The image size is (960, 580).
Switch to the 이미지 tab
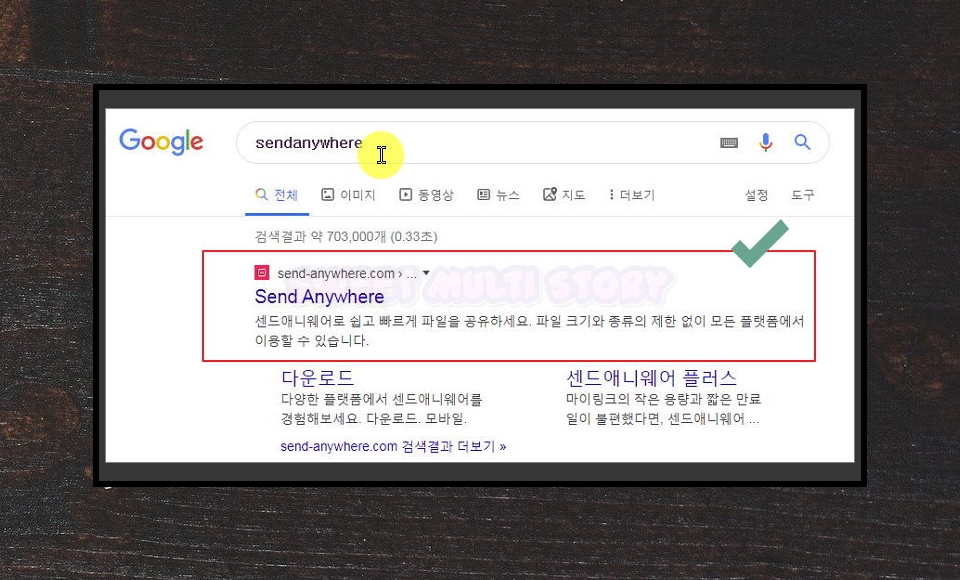click(348, 195)
